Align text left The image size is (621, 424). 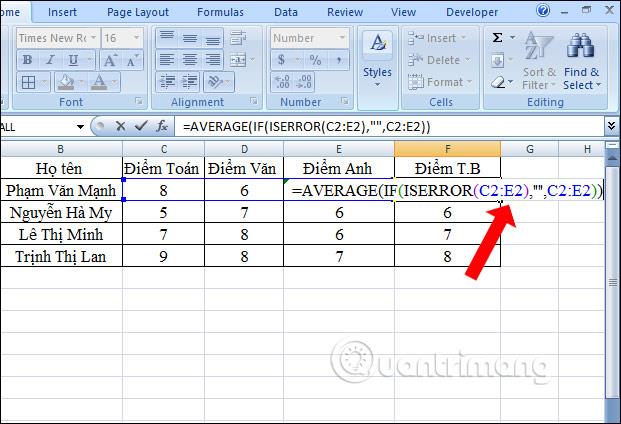pos(167,60)
